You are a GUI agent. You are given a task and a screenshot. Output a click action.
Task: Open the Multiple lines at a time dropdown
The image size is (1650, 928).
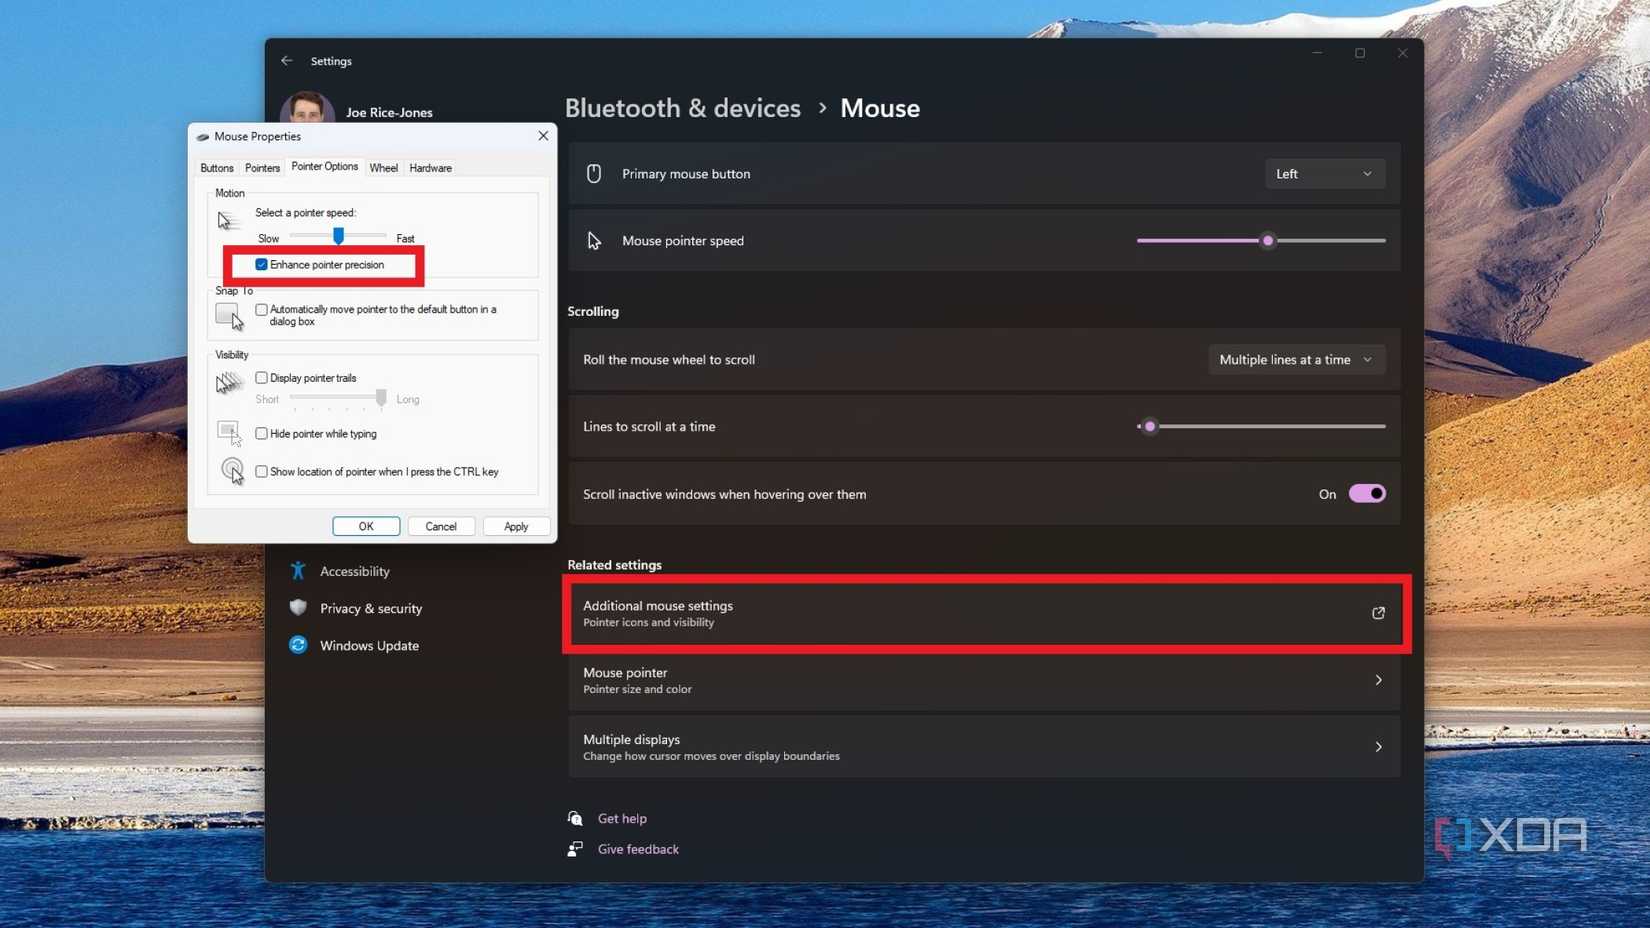tap(1297, 360)
